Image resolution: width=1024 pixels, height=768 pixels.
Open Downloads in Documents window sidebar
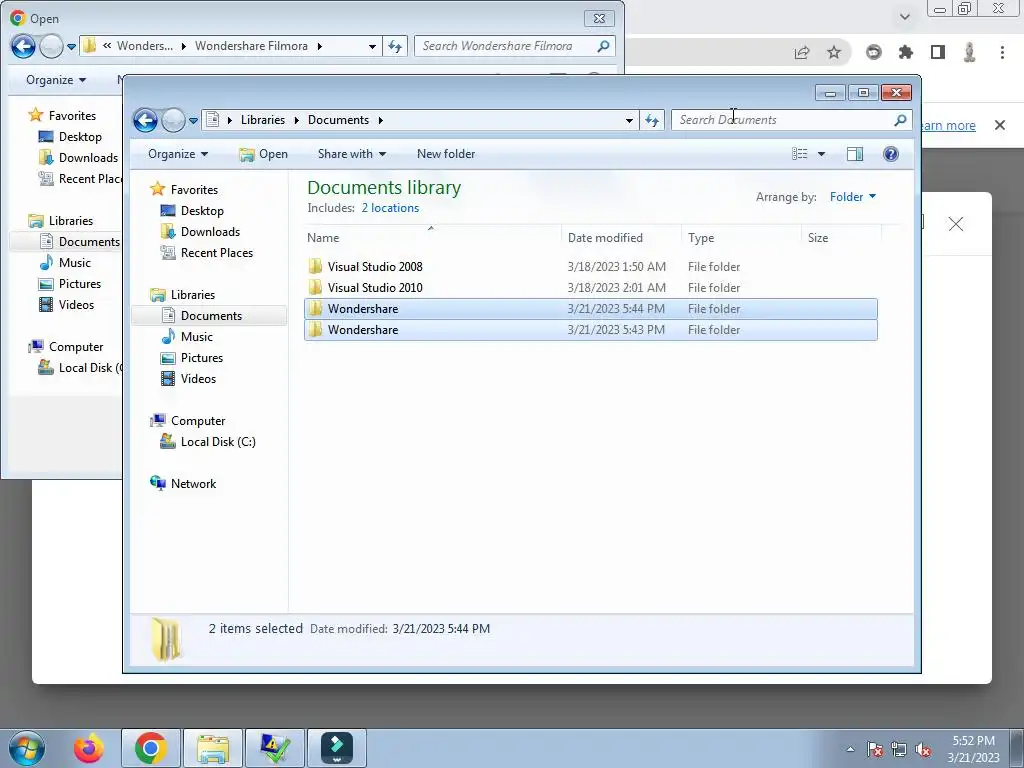point(210,232)
